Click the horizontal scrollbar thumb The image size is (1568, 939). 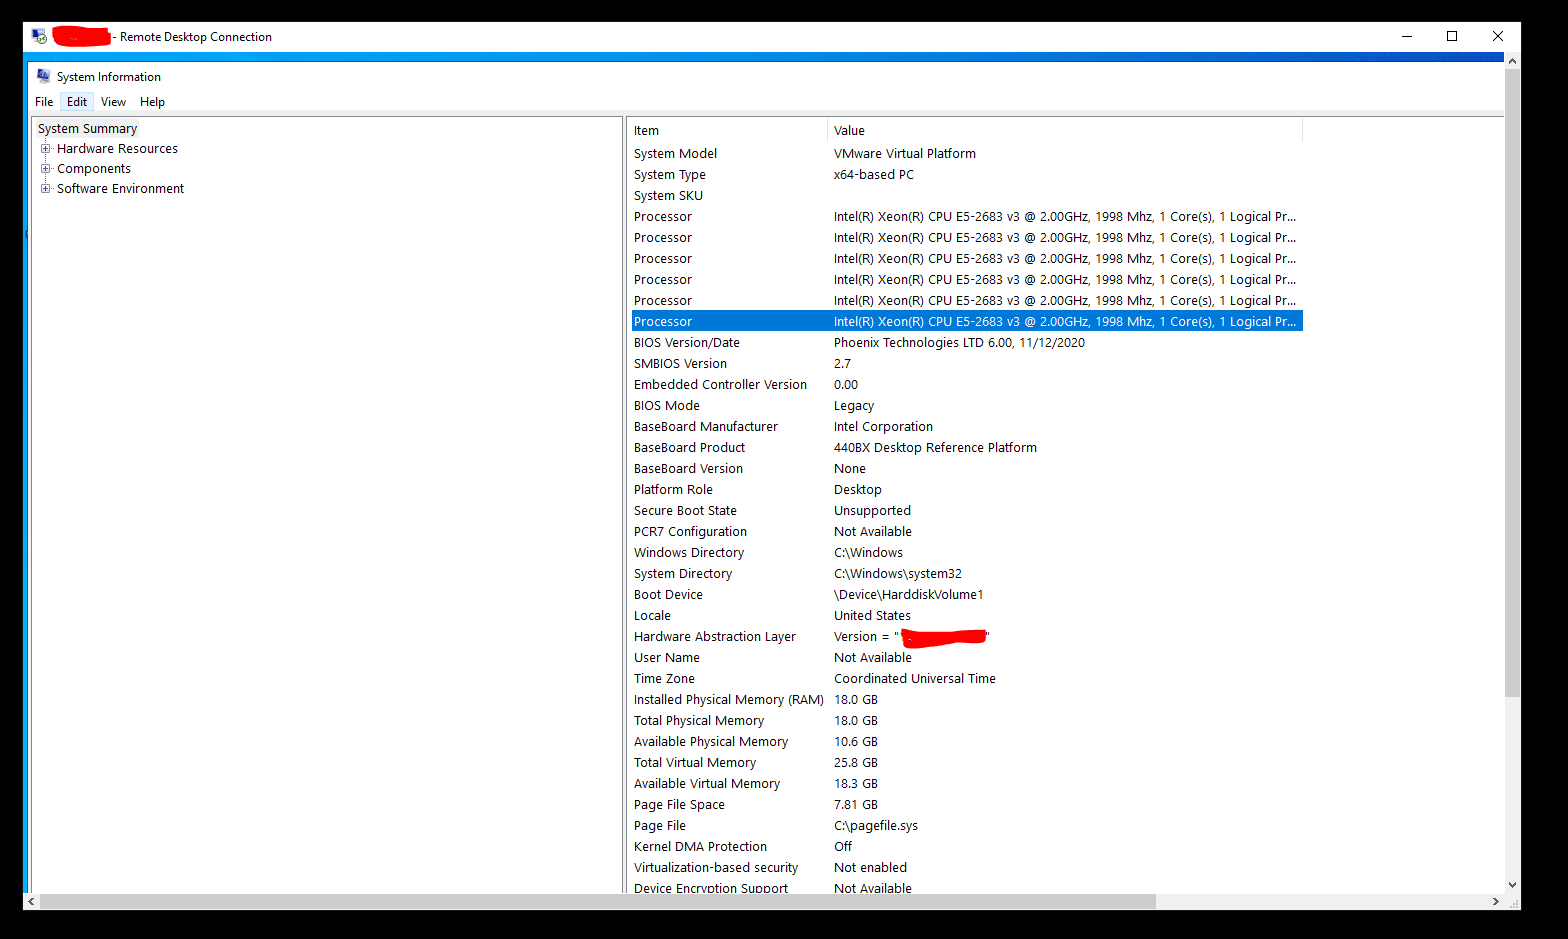pos(597,902)
